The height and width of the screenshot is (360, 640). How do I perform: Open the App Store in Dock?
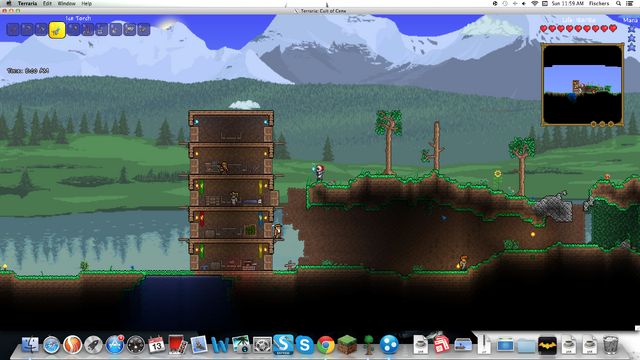115,345
